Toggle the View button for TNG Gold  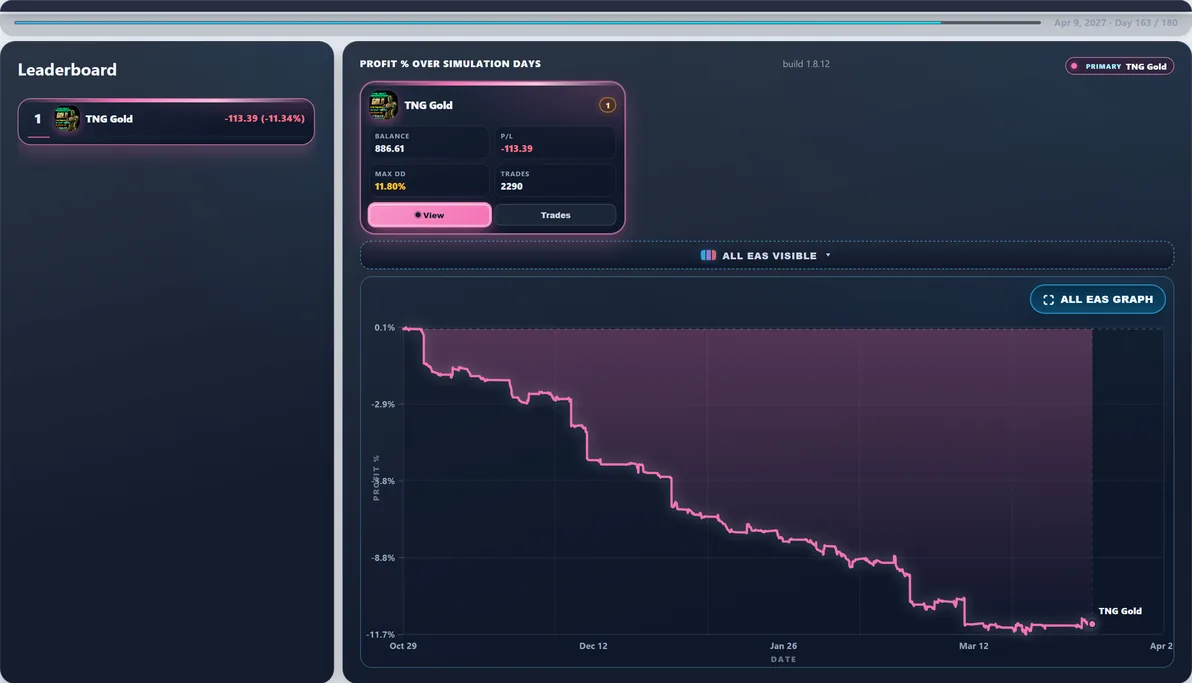pos(430,215)
